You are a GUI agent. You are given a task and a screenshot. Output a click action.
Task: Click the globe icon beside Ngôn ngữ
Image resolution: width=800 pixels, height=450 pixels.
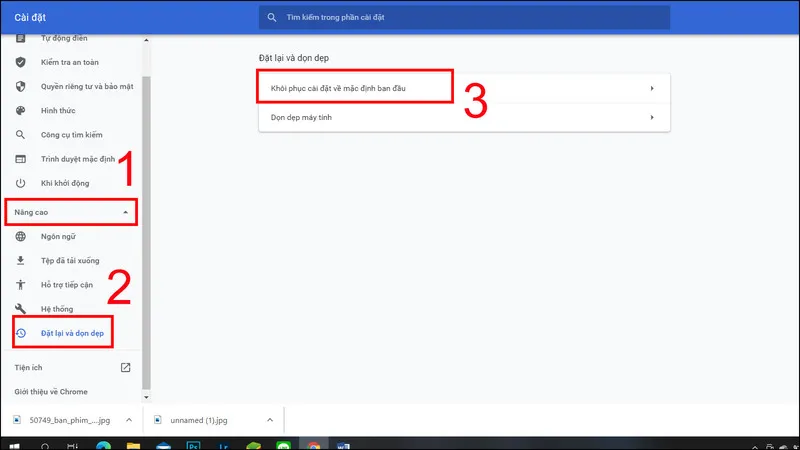coord(20,236)
